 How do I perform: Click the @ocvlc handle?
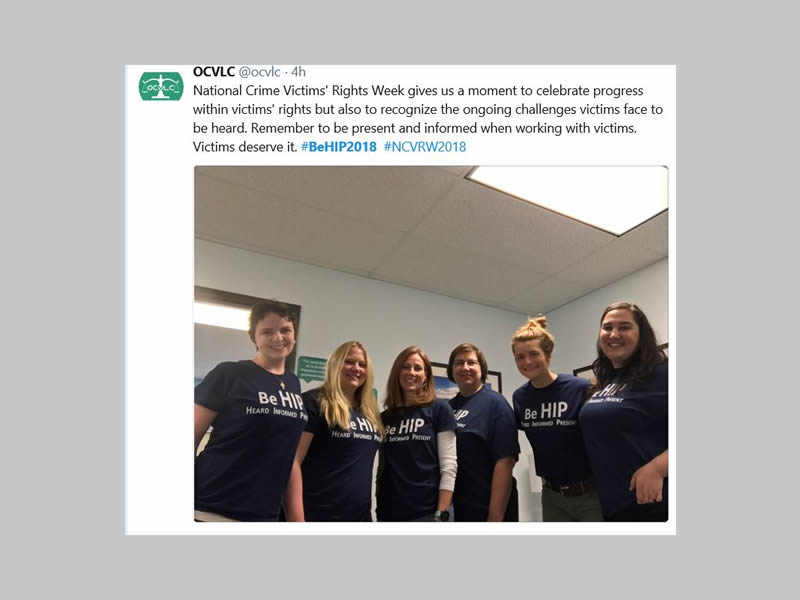pos(260,72)
